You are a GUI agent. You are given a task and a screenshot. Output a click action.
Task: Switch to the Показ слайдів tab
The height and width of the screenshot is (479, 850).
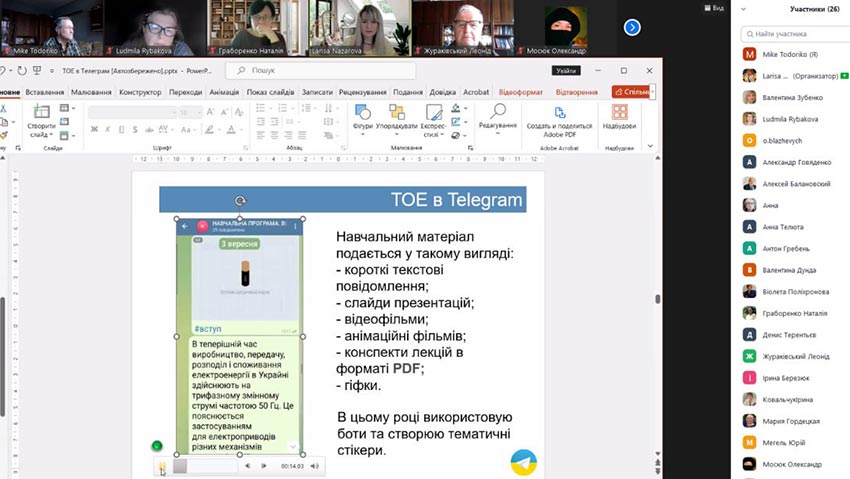tap(271, 92)
